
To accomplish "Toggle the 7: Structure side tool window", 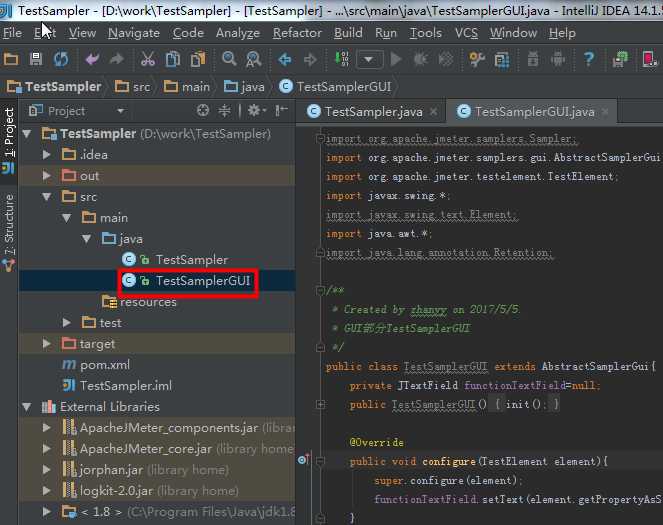I will click(x=8, y=232).
